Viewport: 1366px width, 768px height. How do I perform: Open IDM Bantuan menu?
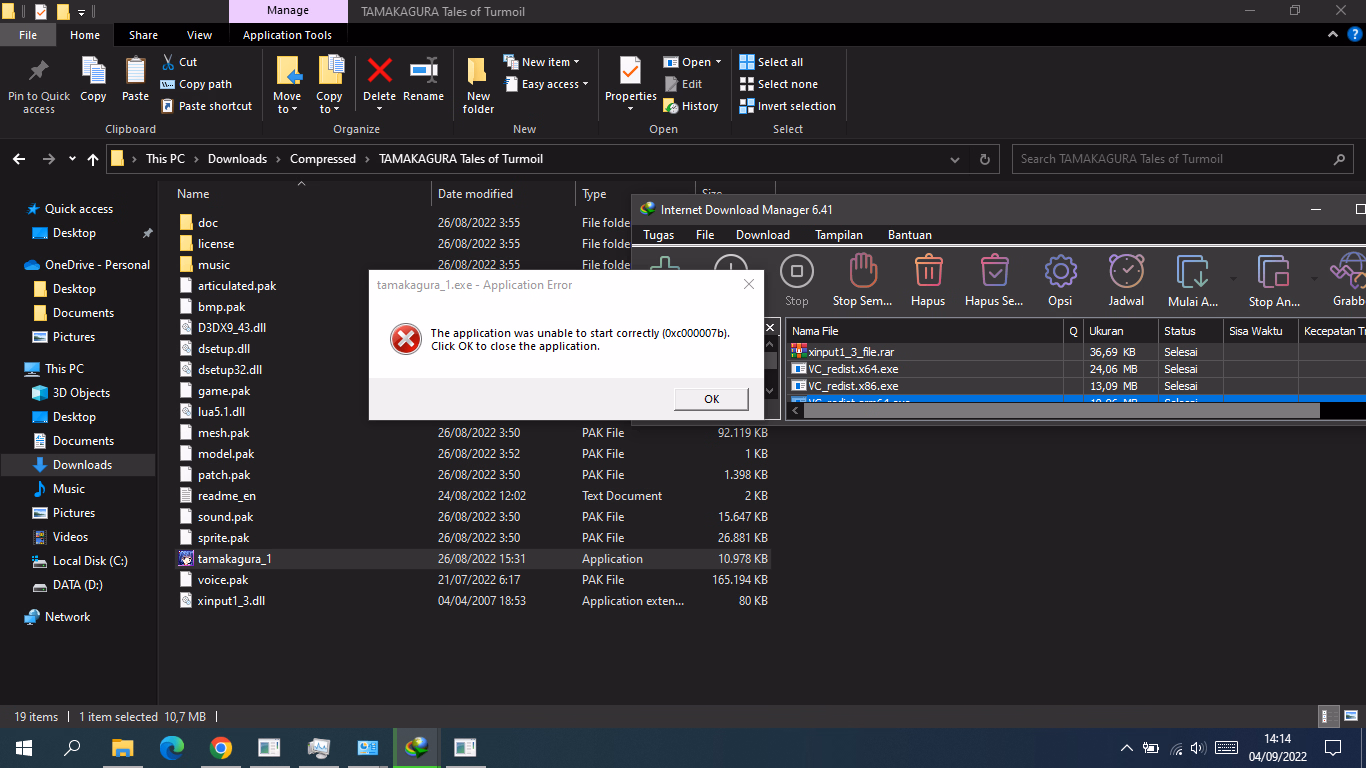pos(910,235)
